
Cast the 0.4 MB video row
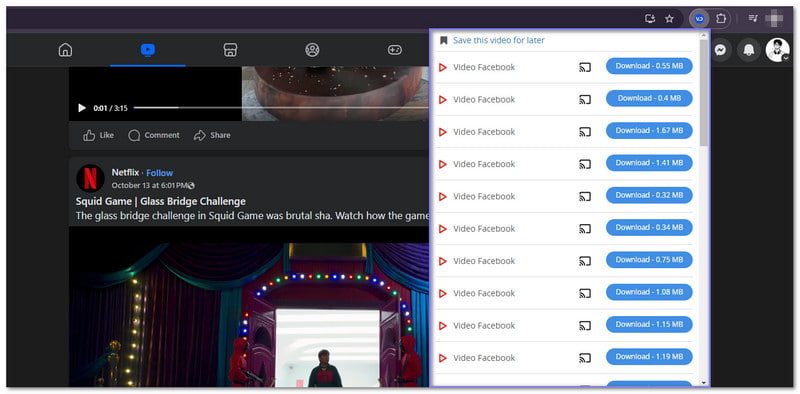[x=585, y=100]
